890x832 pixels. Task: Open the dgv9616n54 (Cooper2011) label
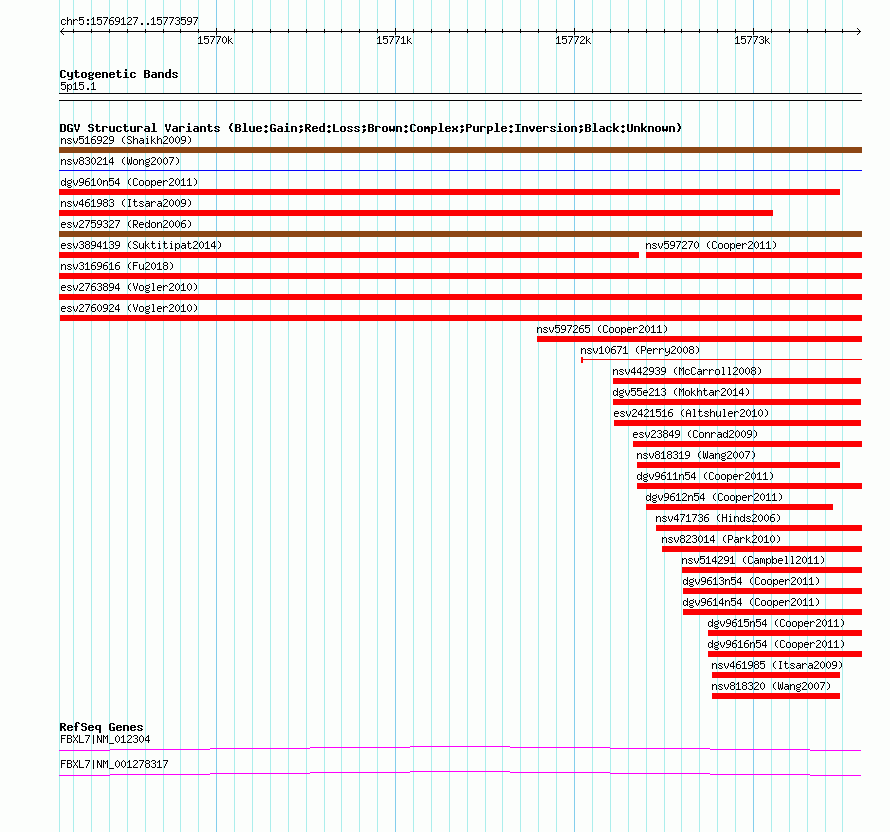click(776, 644)
